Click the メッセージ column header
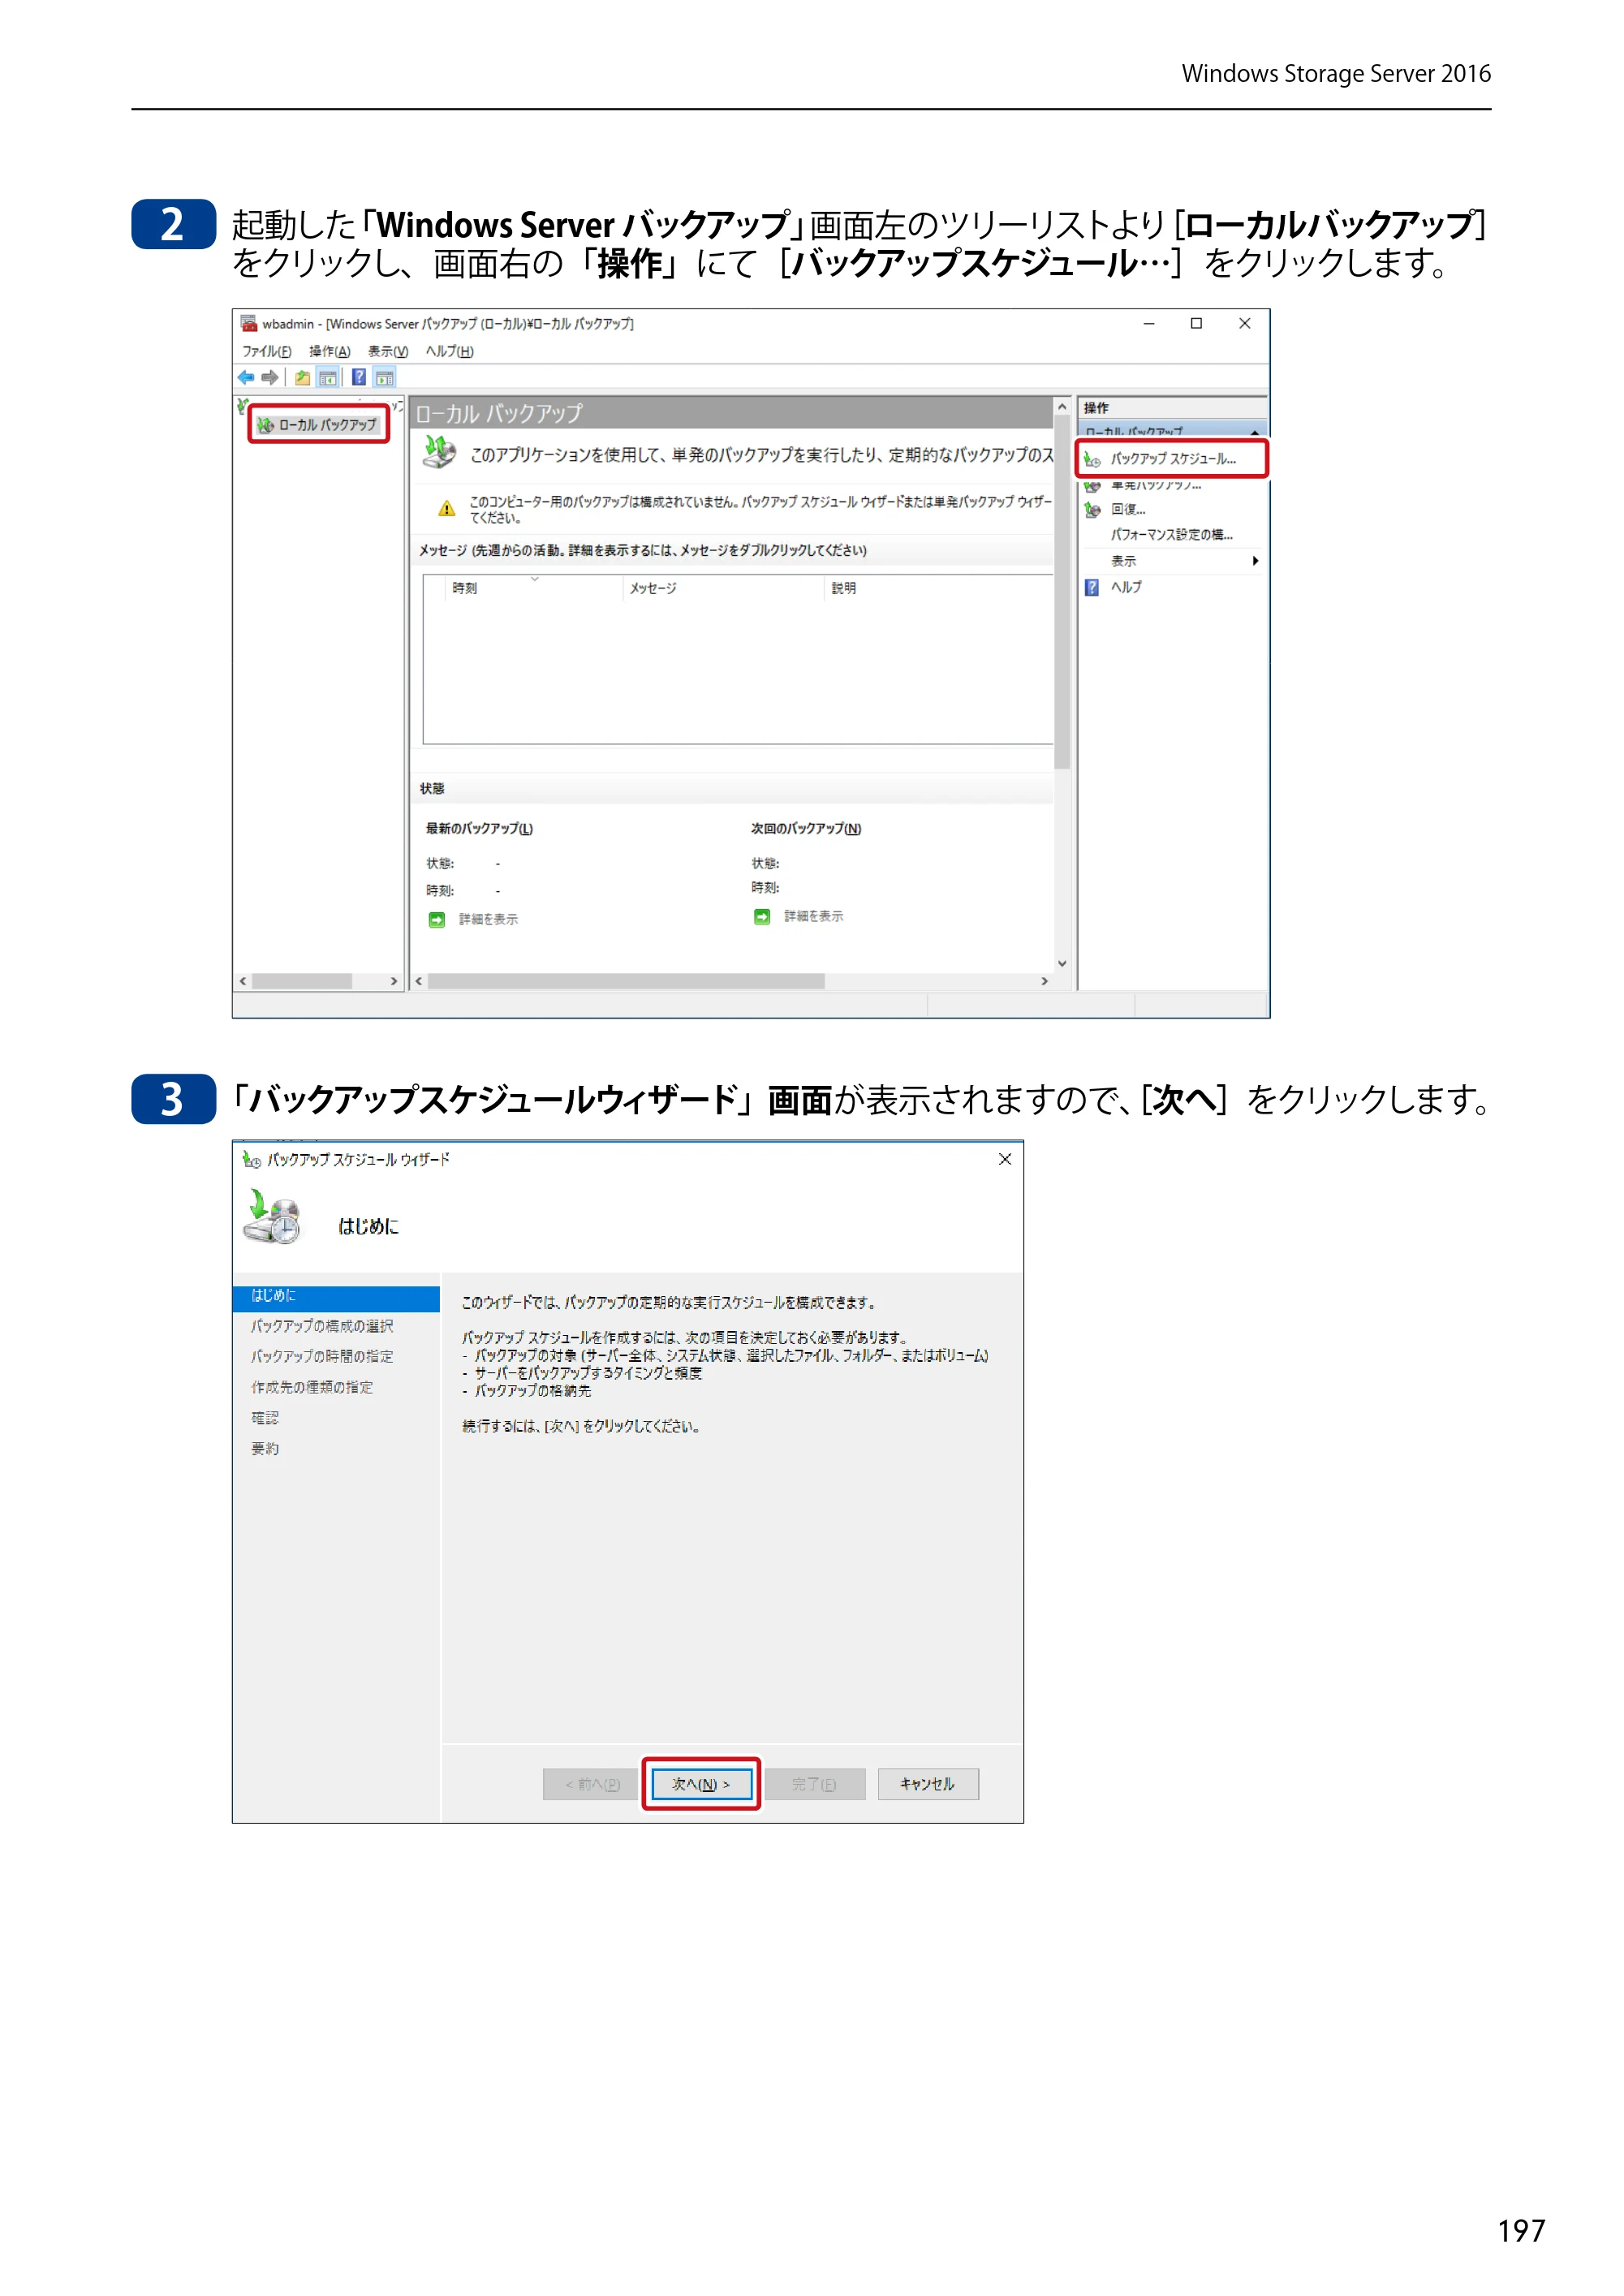1624x2296 pixels. (723, 588)
